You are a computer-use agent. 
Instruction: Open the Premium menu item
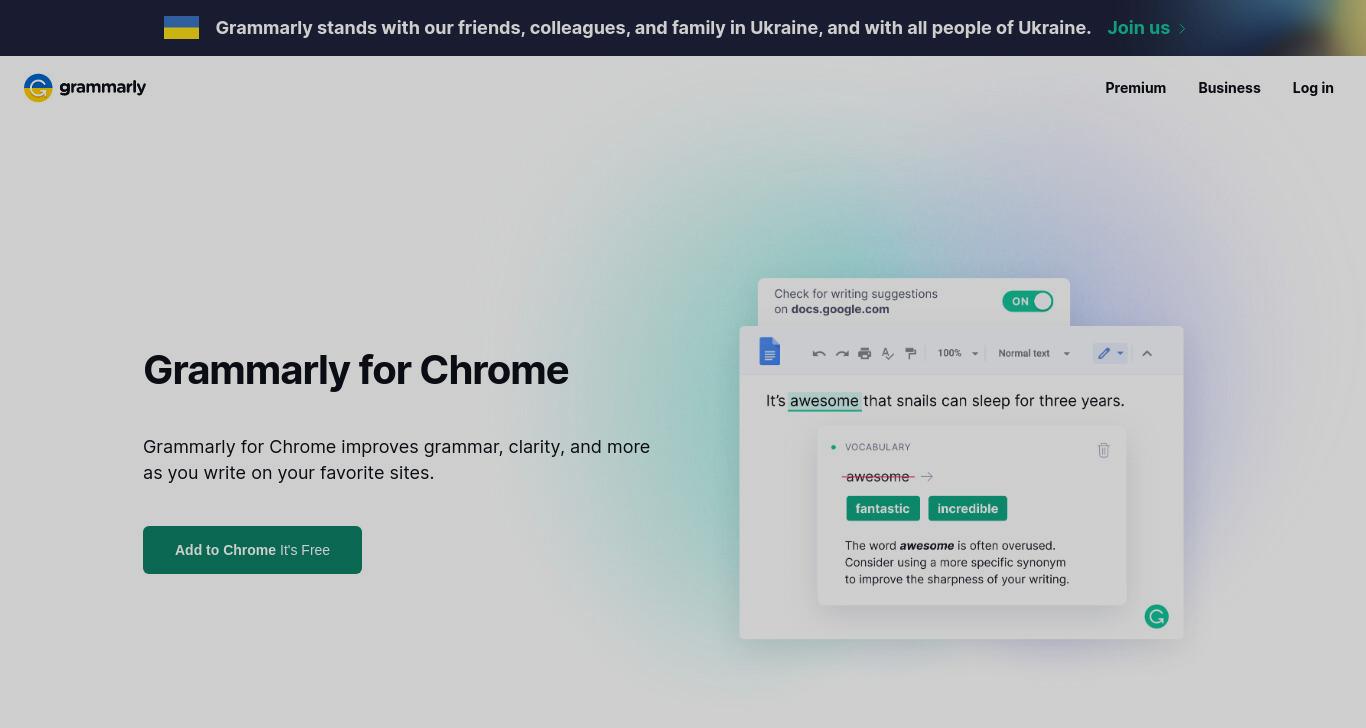click(x=1135, y=88)
